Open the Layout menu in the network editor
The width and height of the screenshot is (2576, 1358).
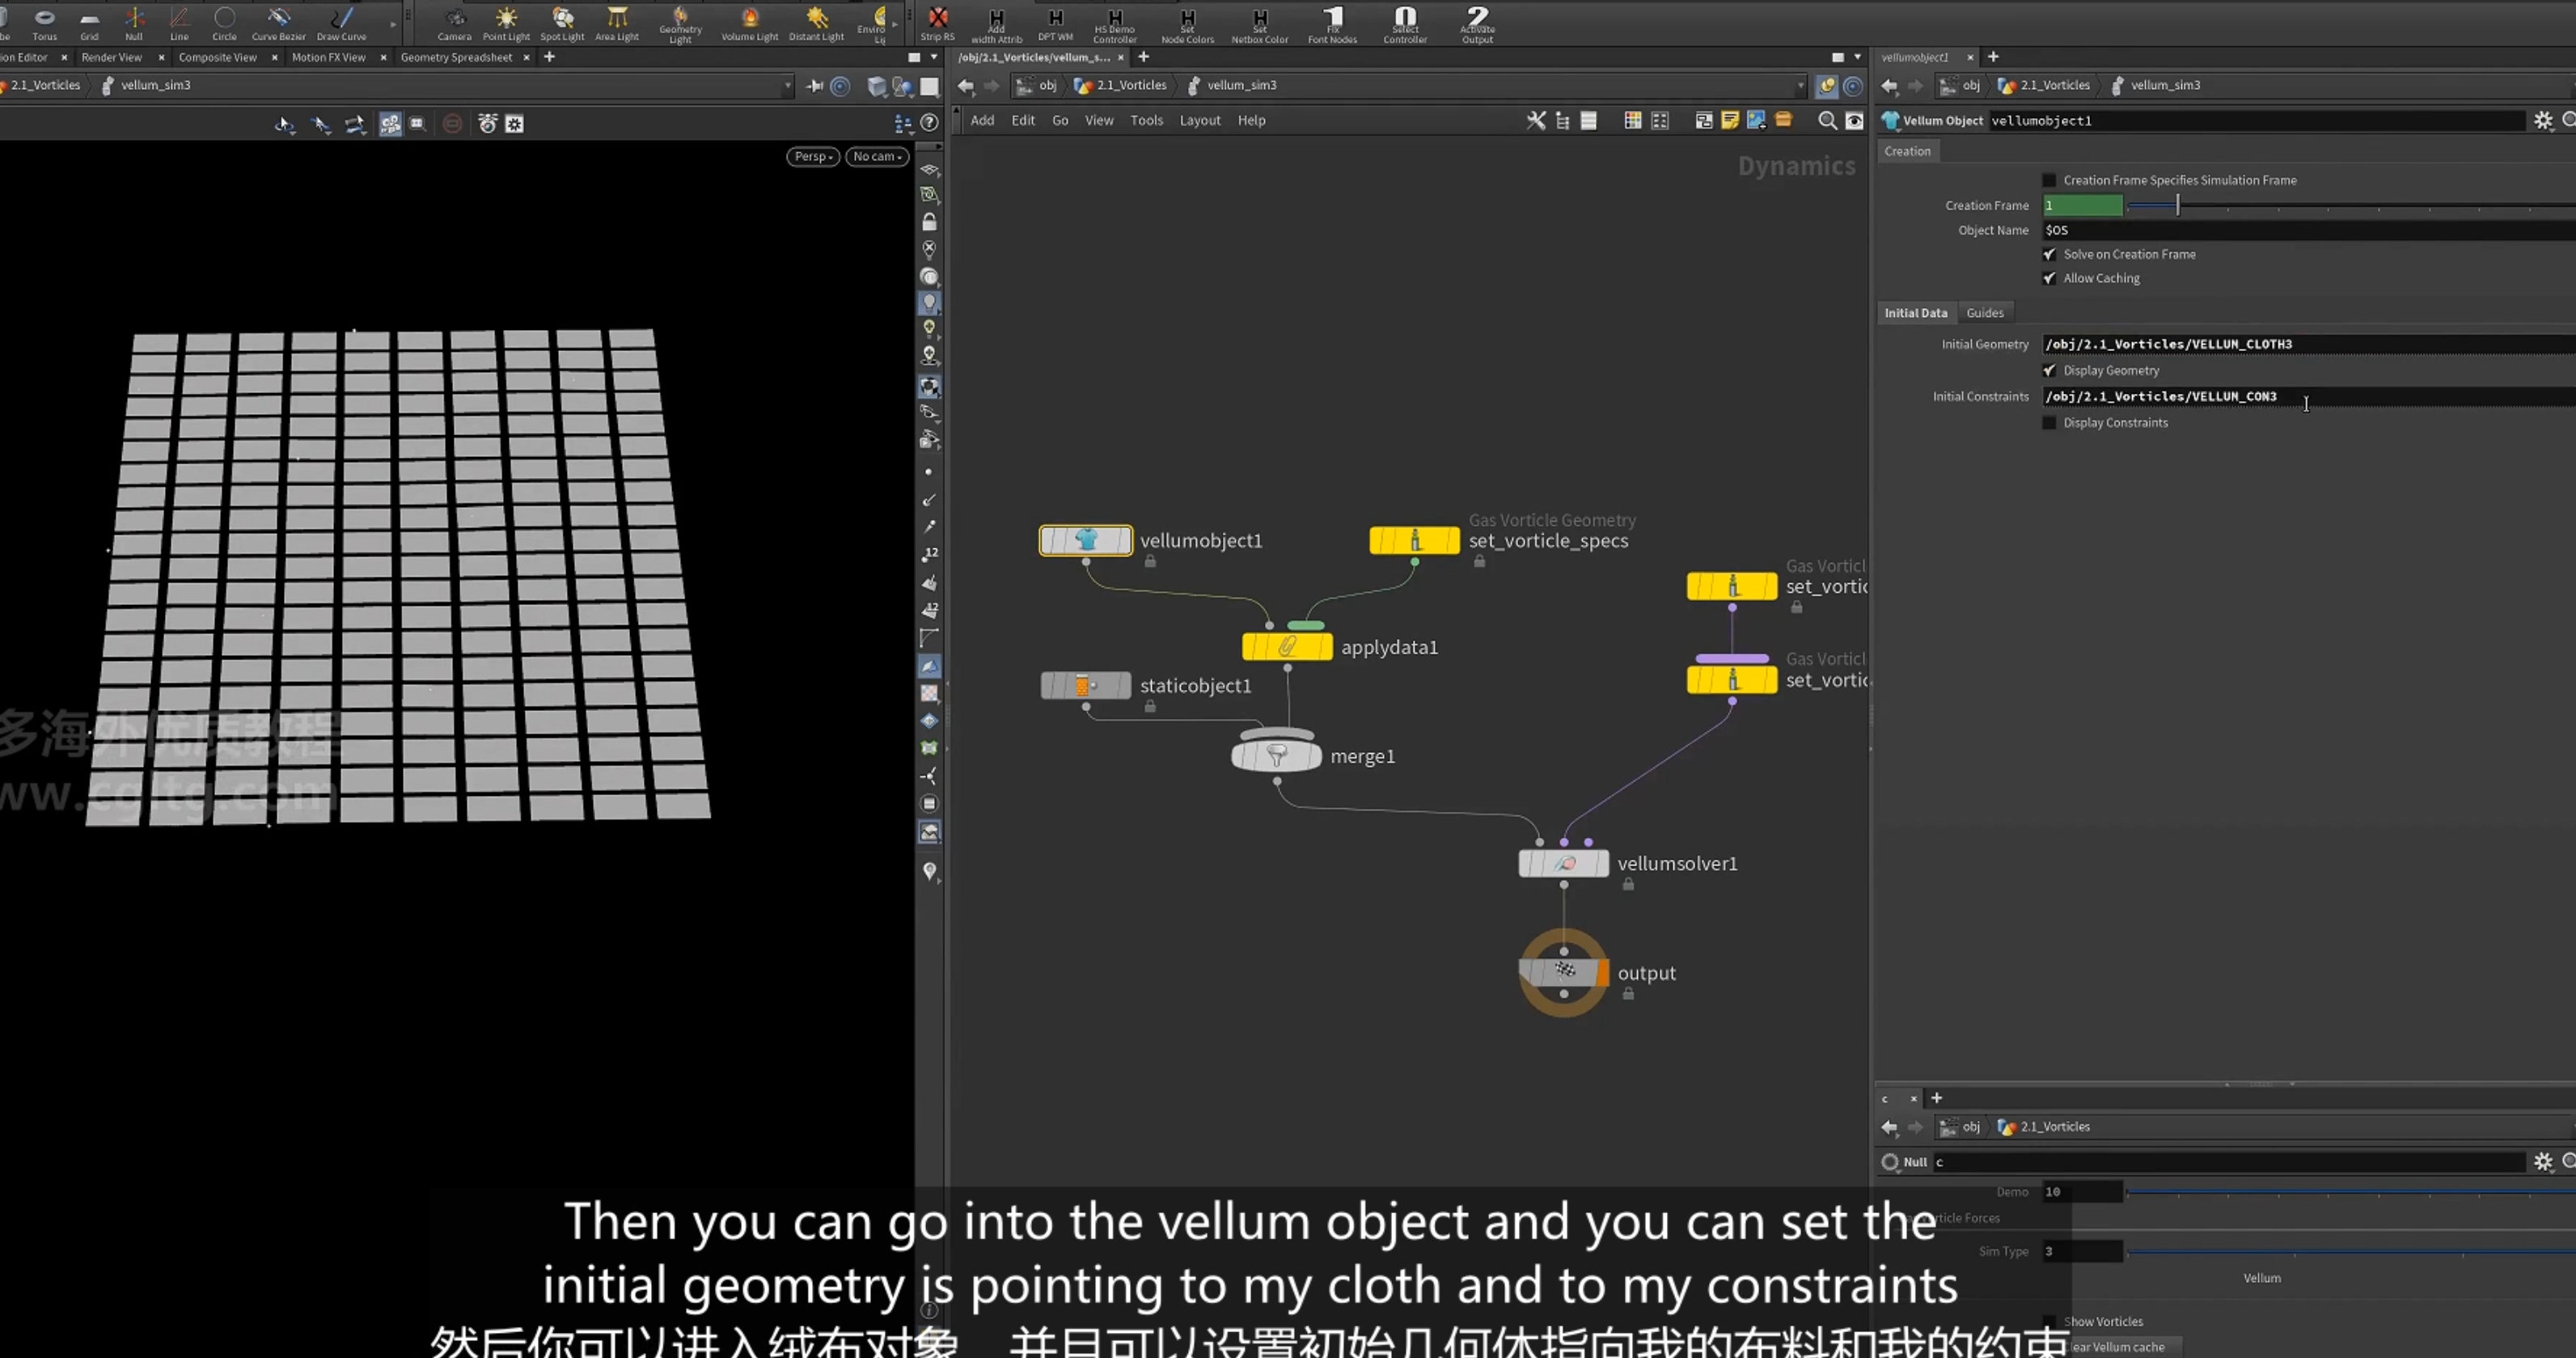tap(1199, 121)
